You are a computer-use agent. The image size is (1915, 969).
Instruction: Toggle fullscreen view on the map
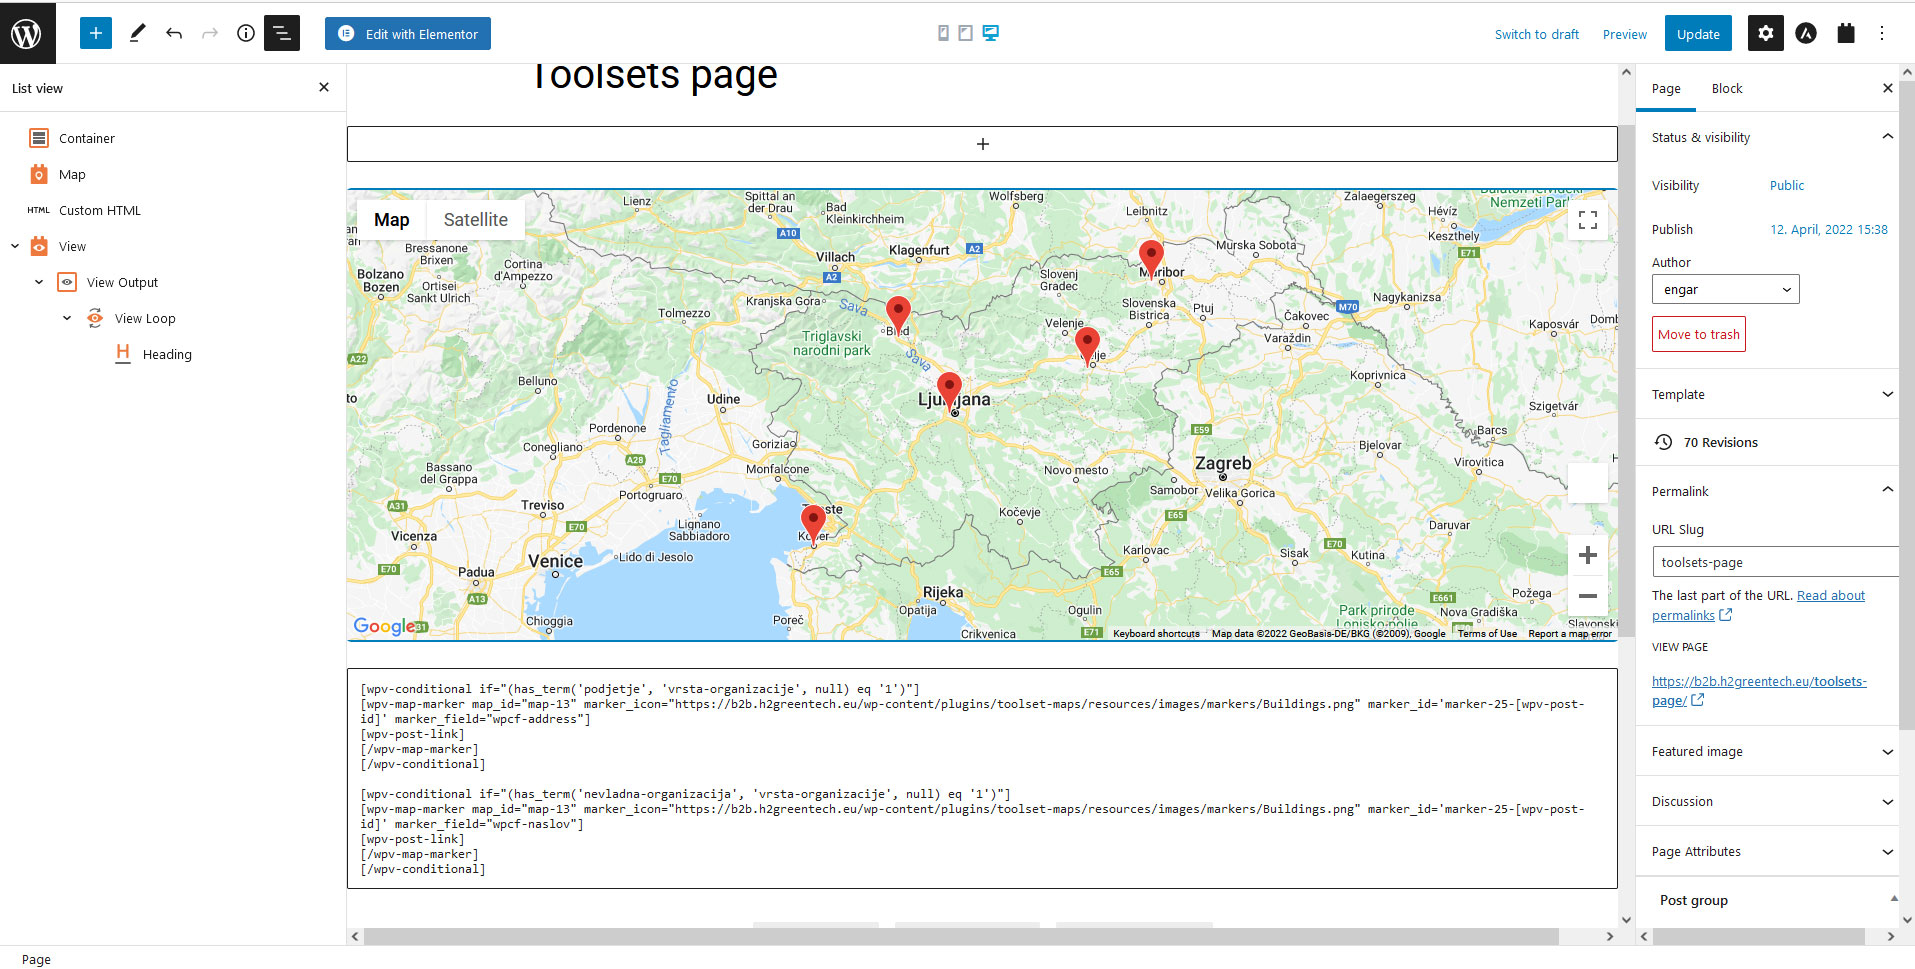click(x=1588, y=220)
